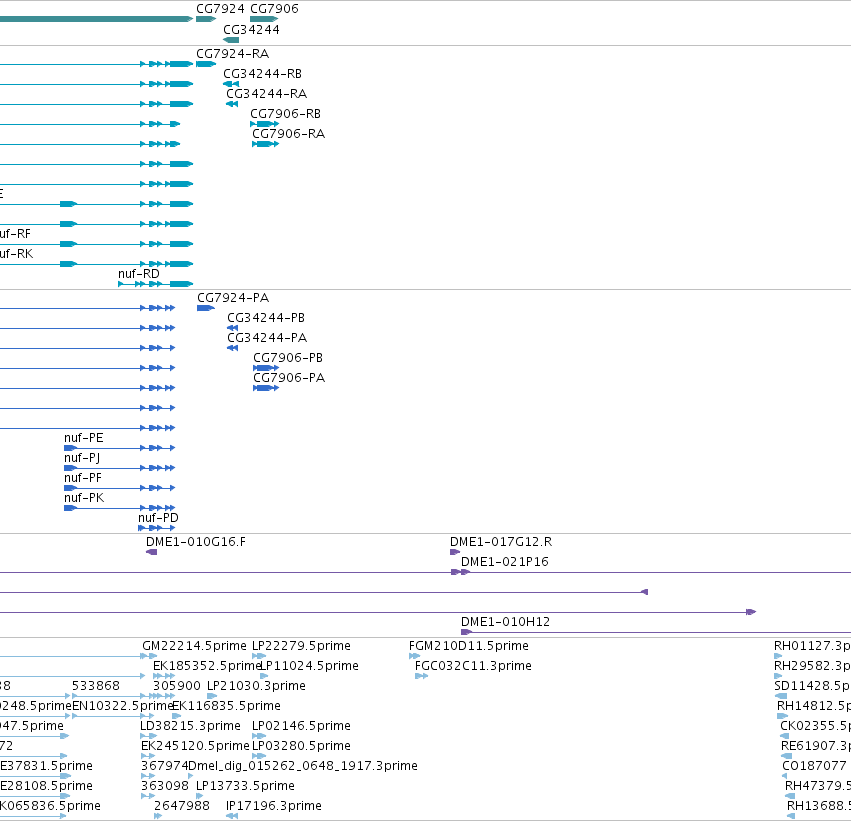Click the CO187077 feature label
Viewport: 851px width, 821px height.
click(x=814, y=767)
